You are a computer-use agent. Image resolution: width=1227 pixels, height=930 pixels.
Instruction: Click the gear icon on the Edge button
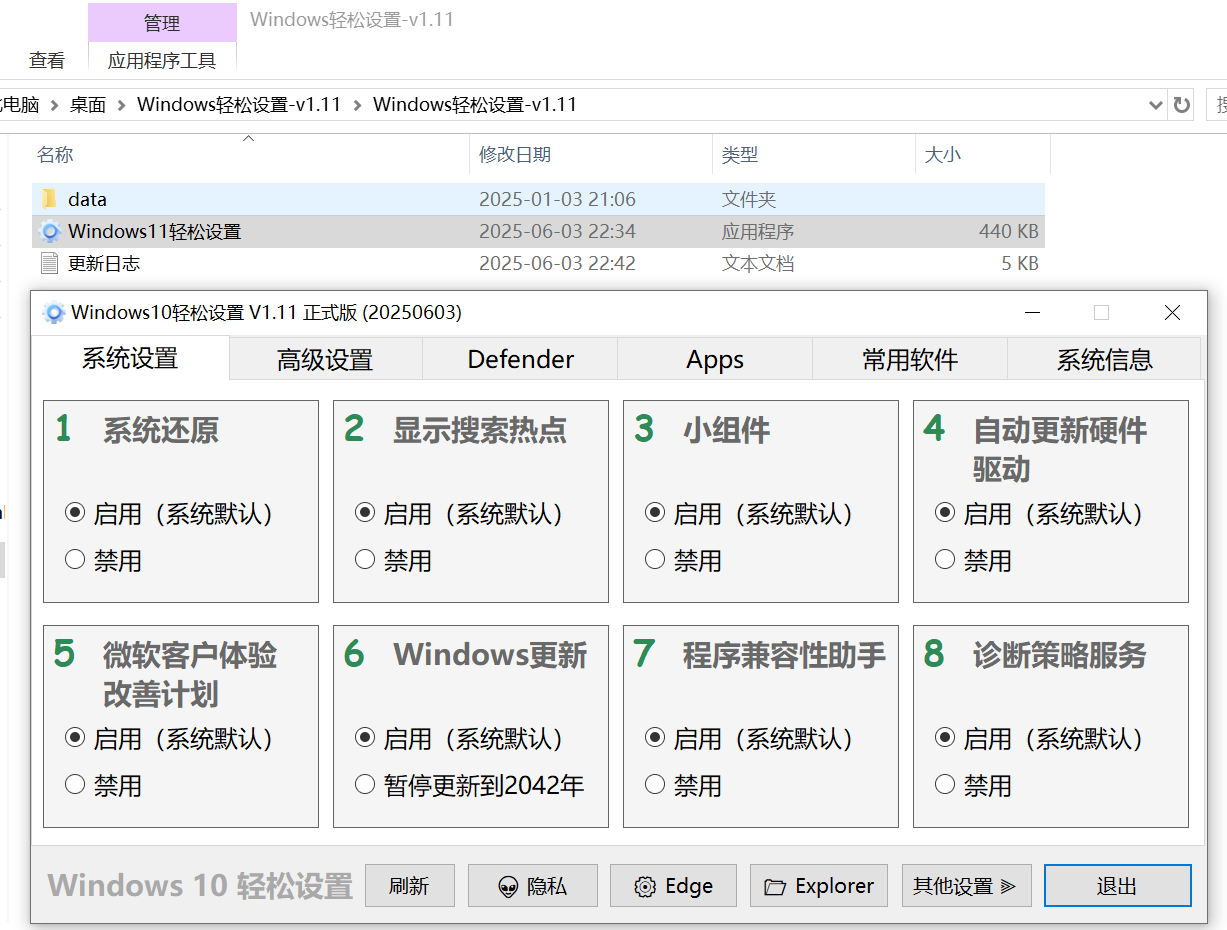click(645, 885)
